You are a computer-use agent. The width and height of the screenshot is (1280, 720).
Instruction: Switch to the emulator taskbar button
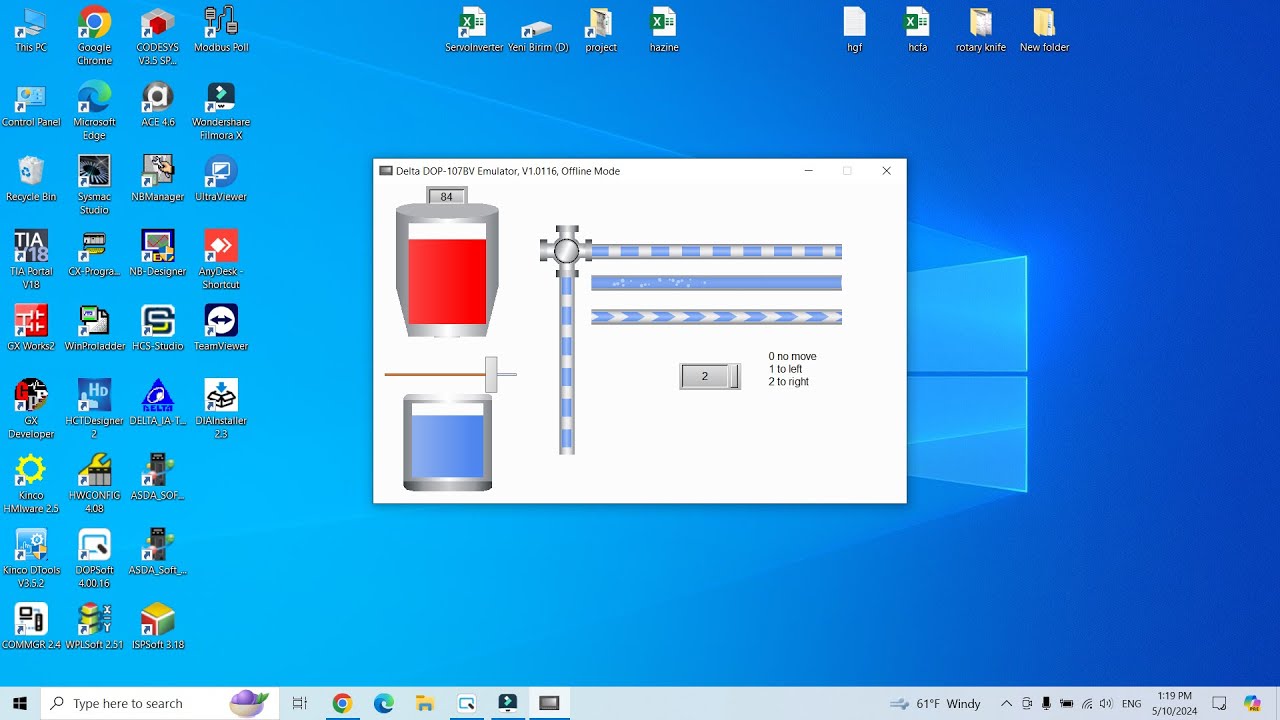[549, 703]
